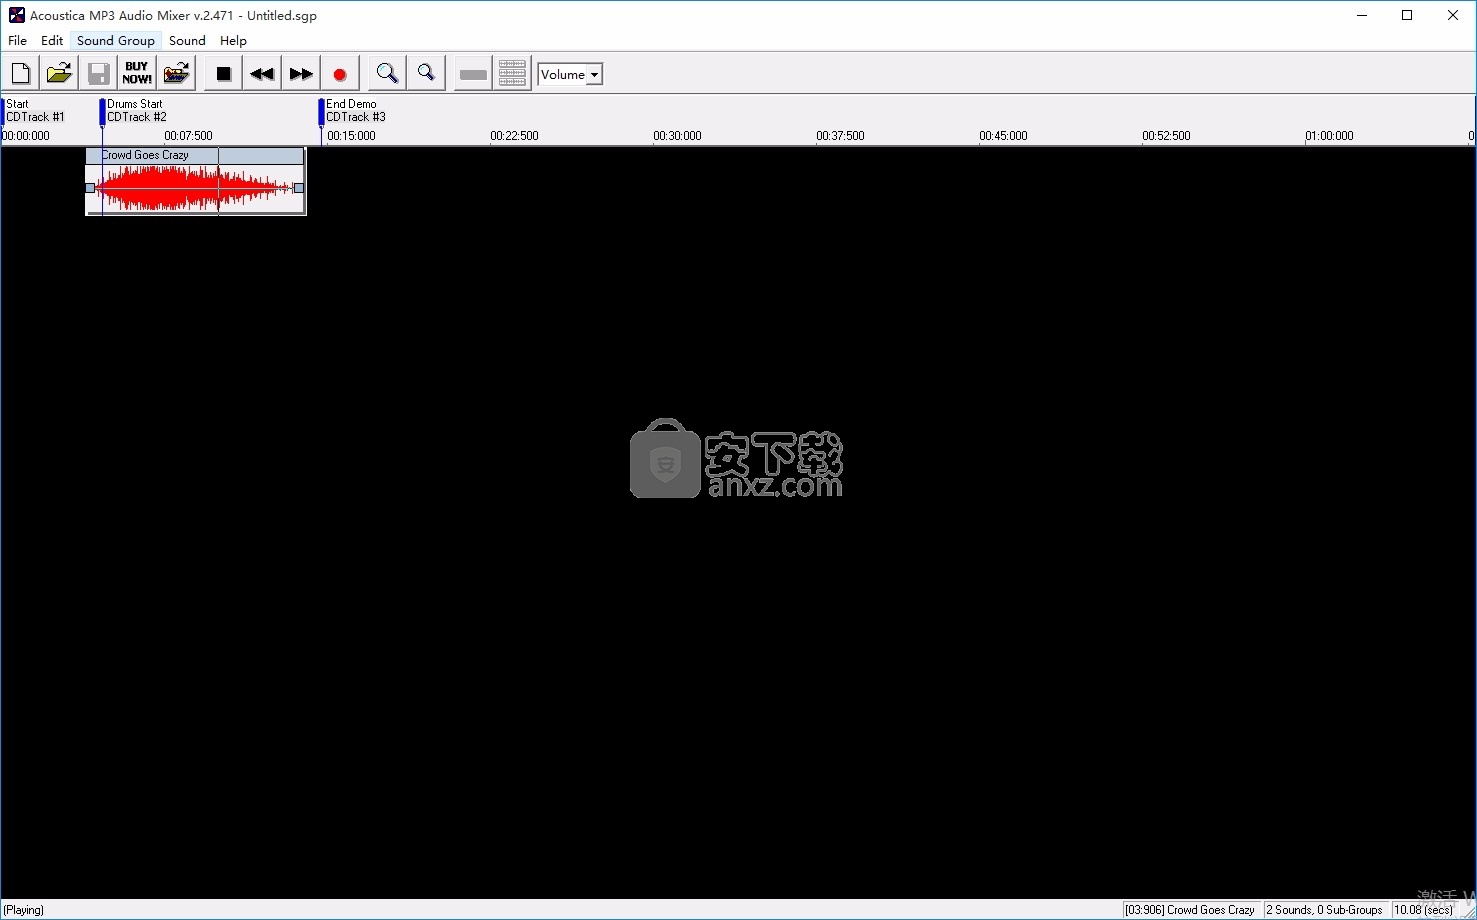Open the Sound Group menu
Viewport: 1477px width, 920px height.
pos(116,41)
